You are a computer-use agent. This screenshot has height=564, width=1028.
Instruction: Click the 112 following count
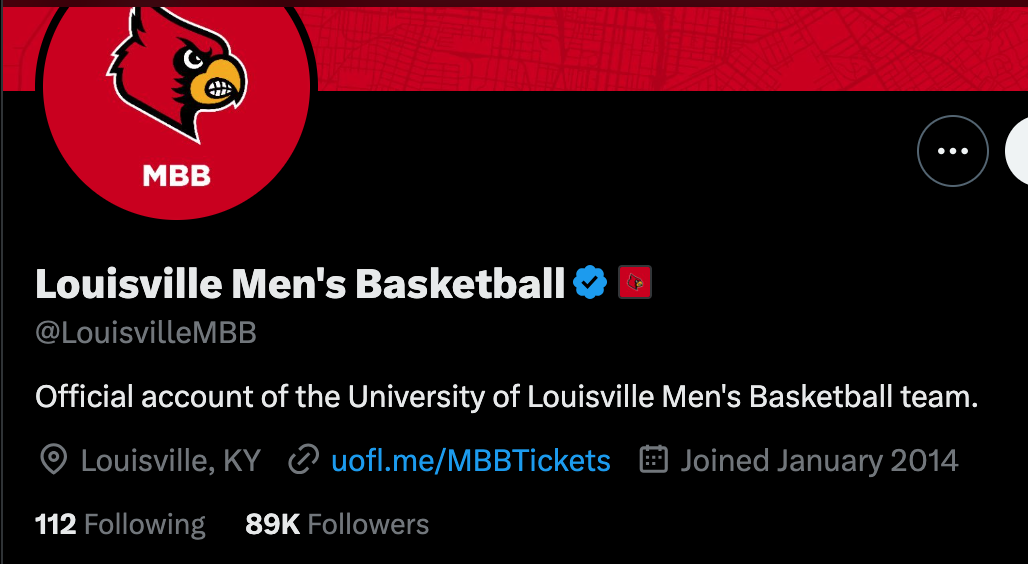point(56,524)
